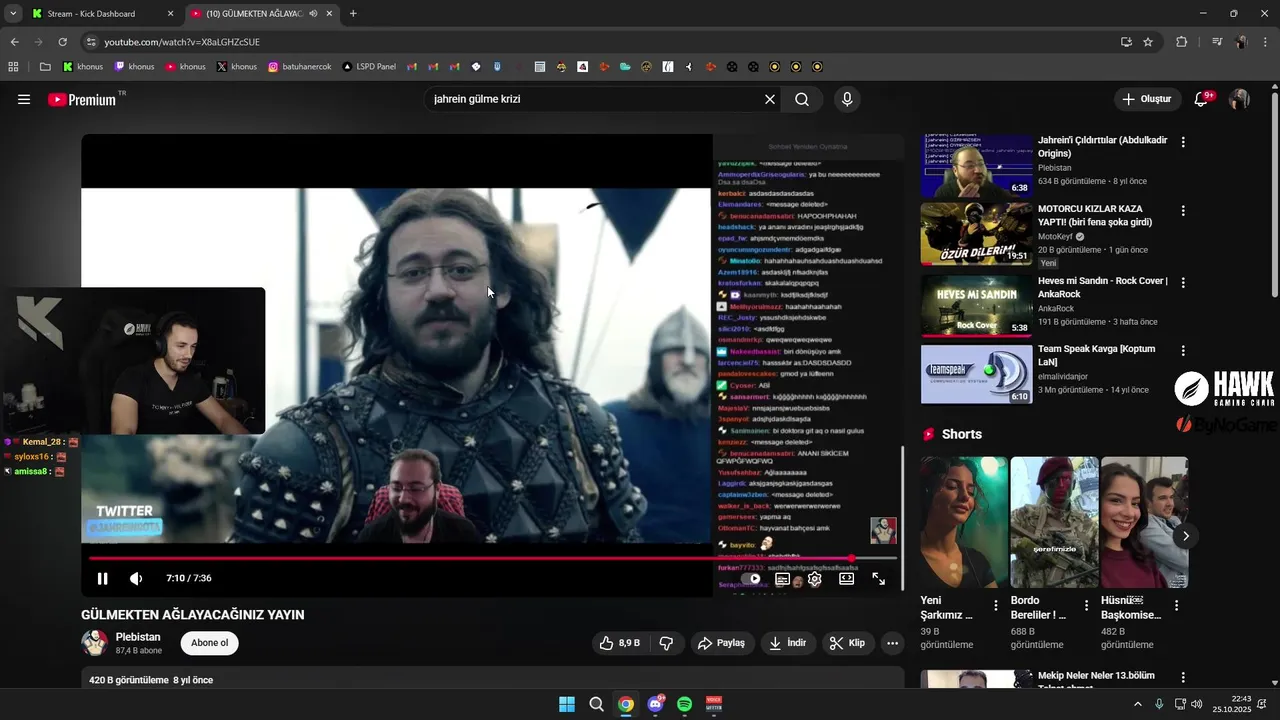Open options for Hüsnü Başkomiser short
The width and height of the screenshot is (1280, 720).
point(1176,605)
